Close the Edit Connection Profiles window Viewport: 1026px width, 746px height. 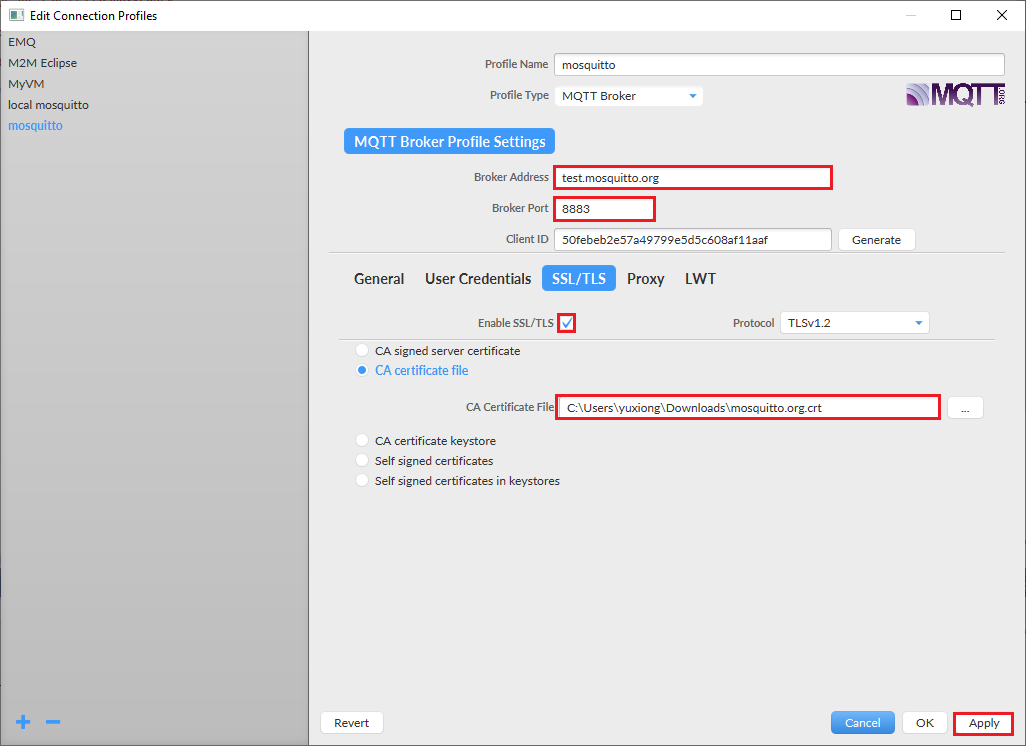1002,15
